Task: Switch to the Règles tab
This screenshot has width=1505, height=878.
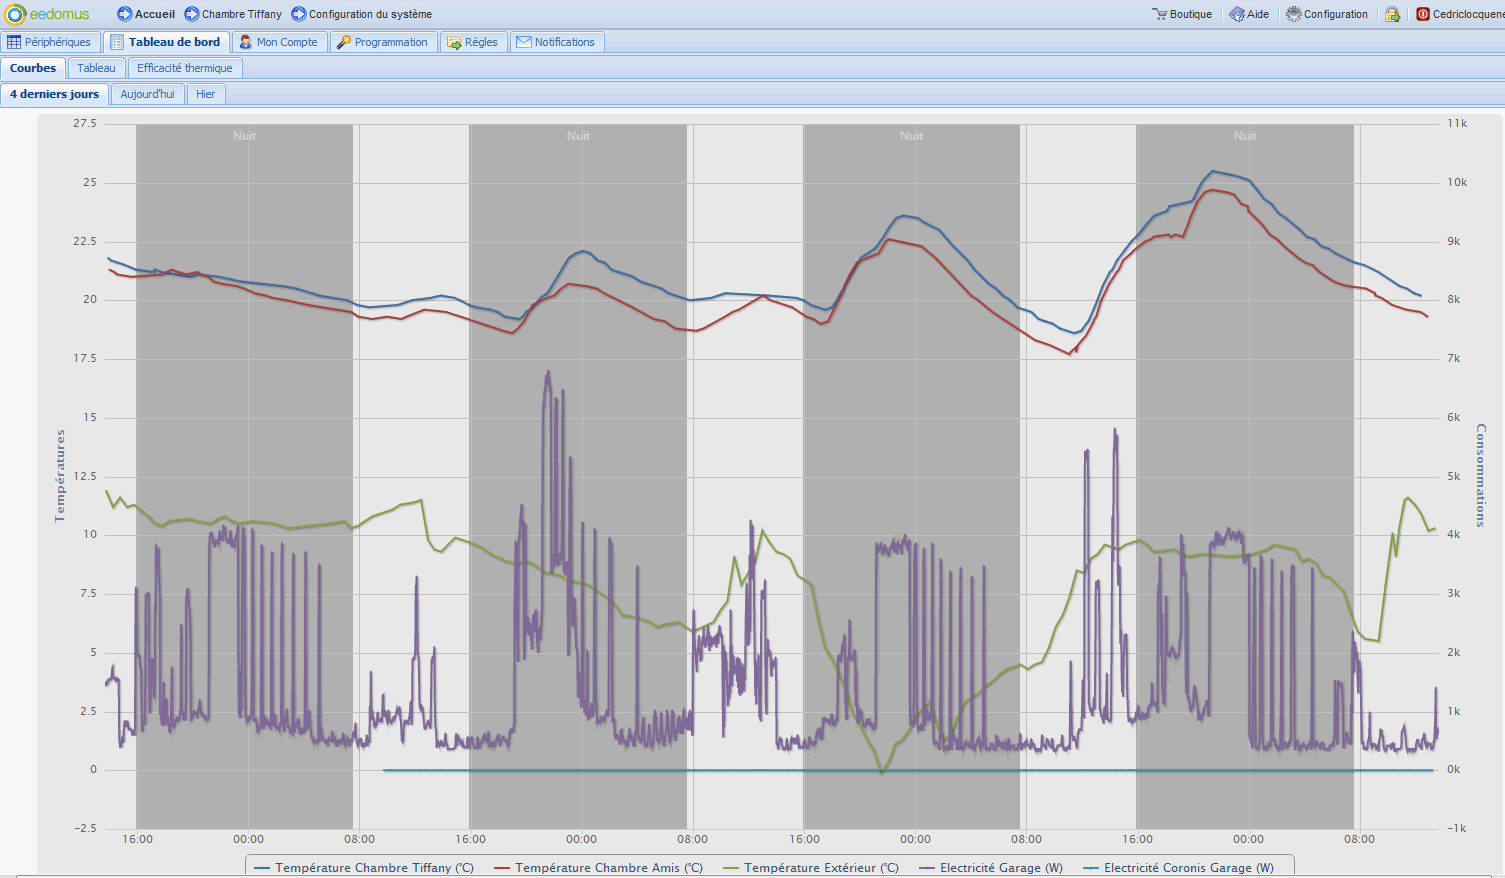Action: click(473, 42)
